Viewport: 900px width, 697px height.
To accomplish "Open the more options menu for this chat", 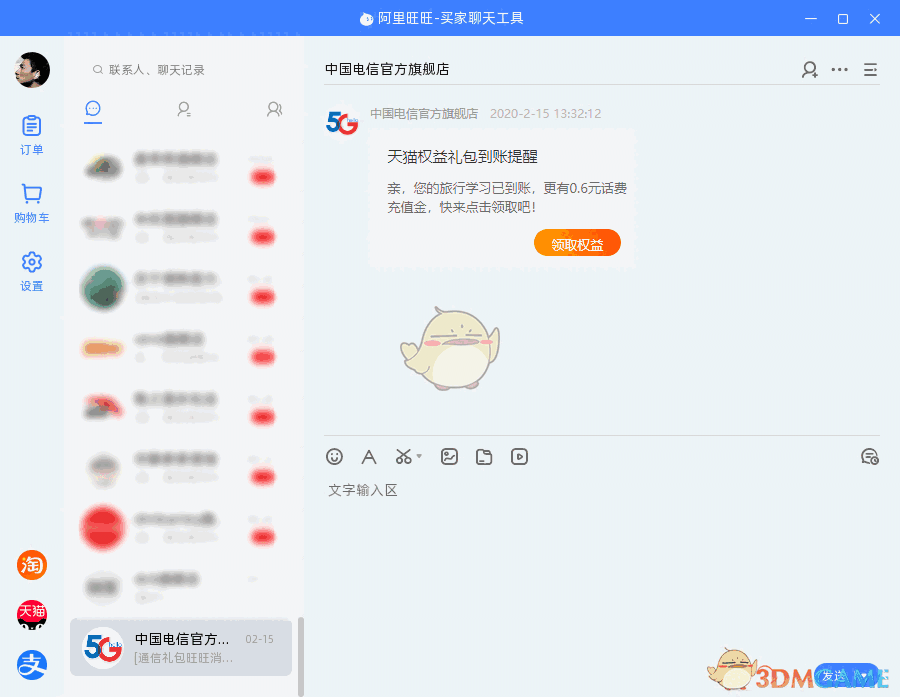I will pyautogui.click(x=839, y=70).
